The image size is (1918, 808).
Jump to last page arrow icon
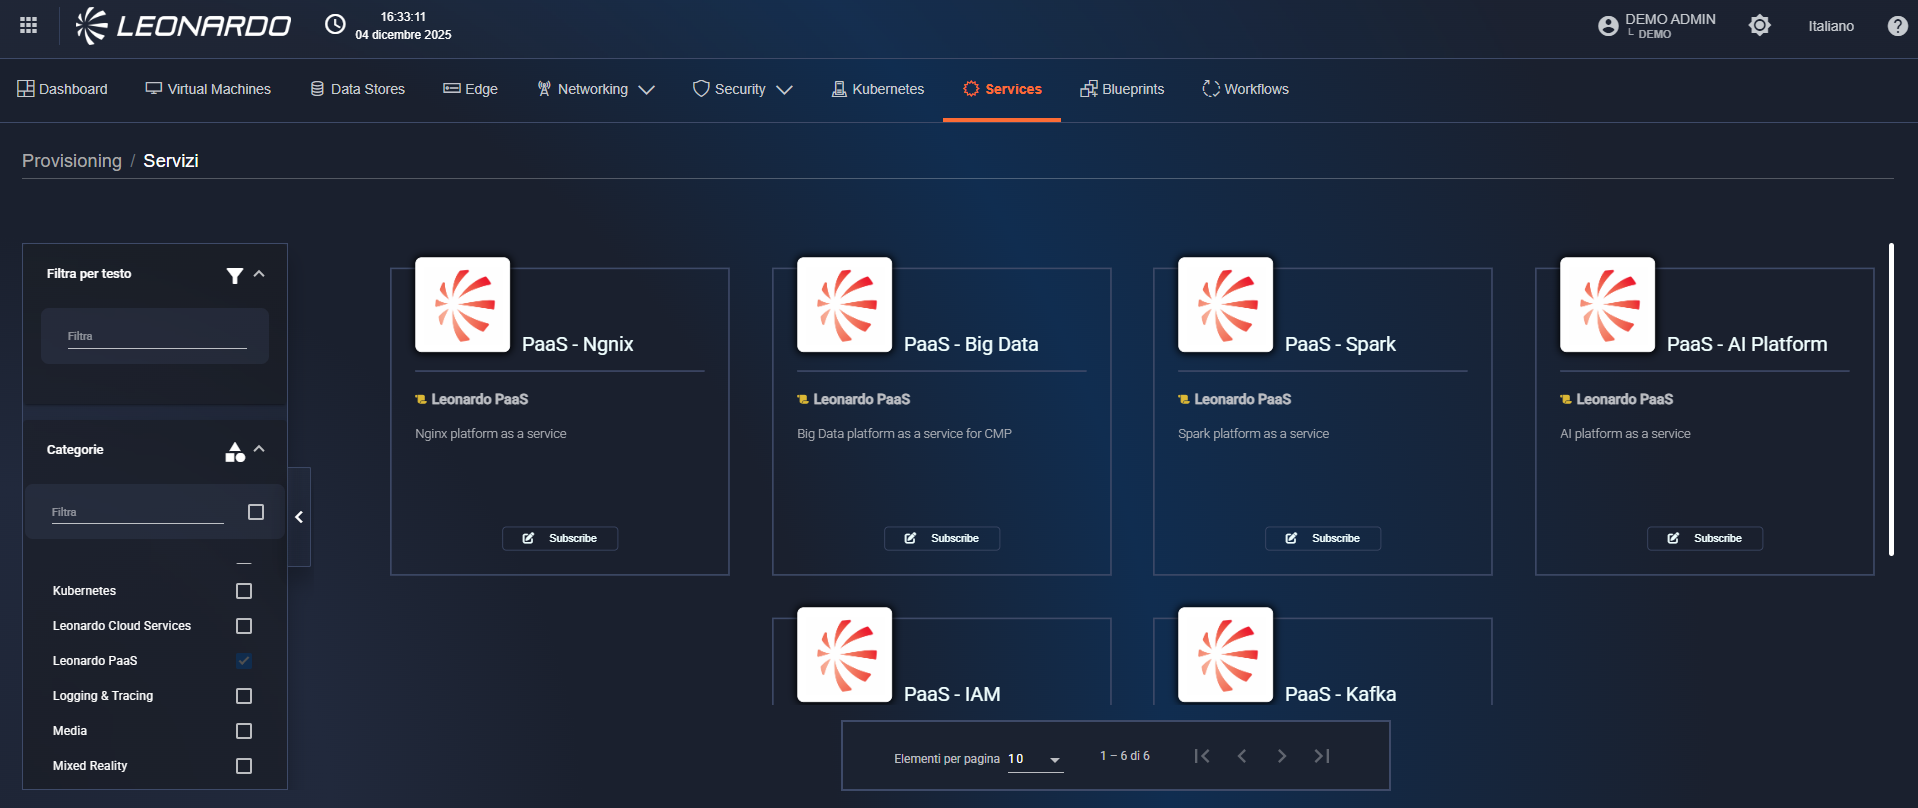point(1321,756)
